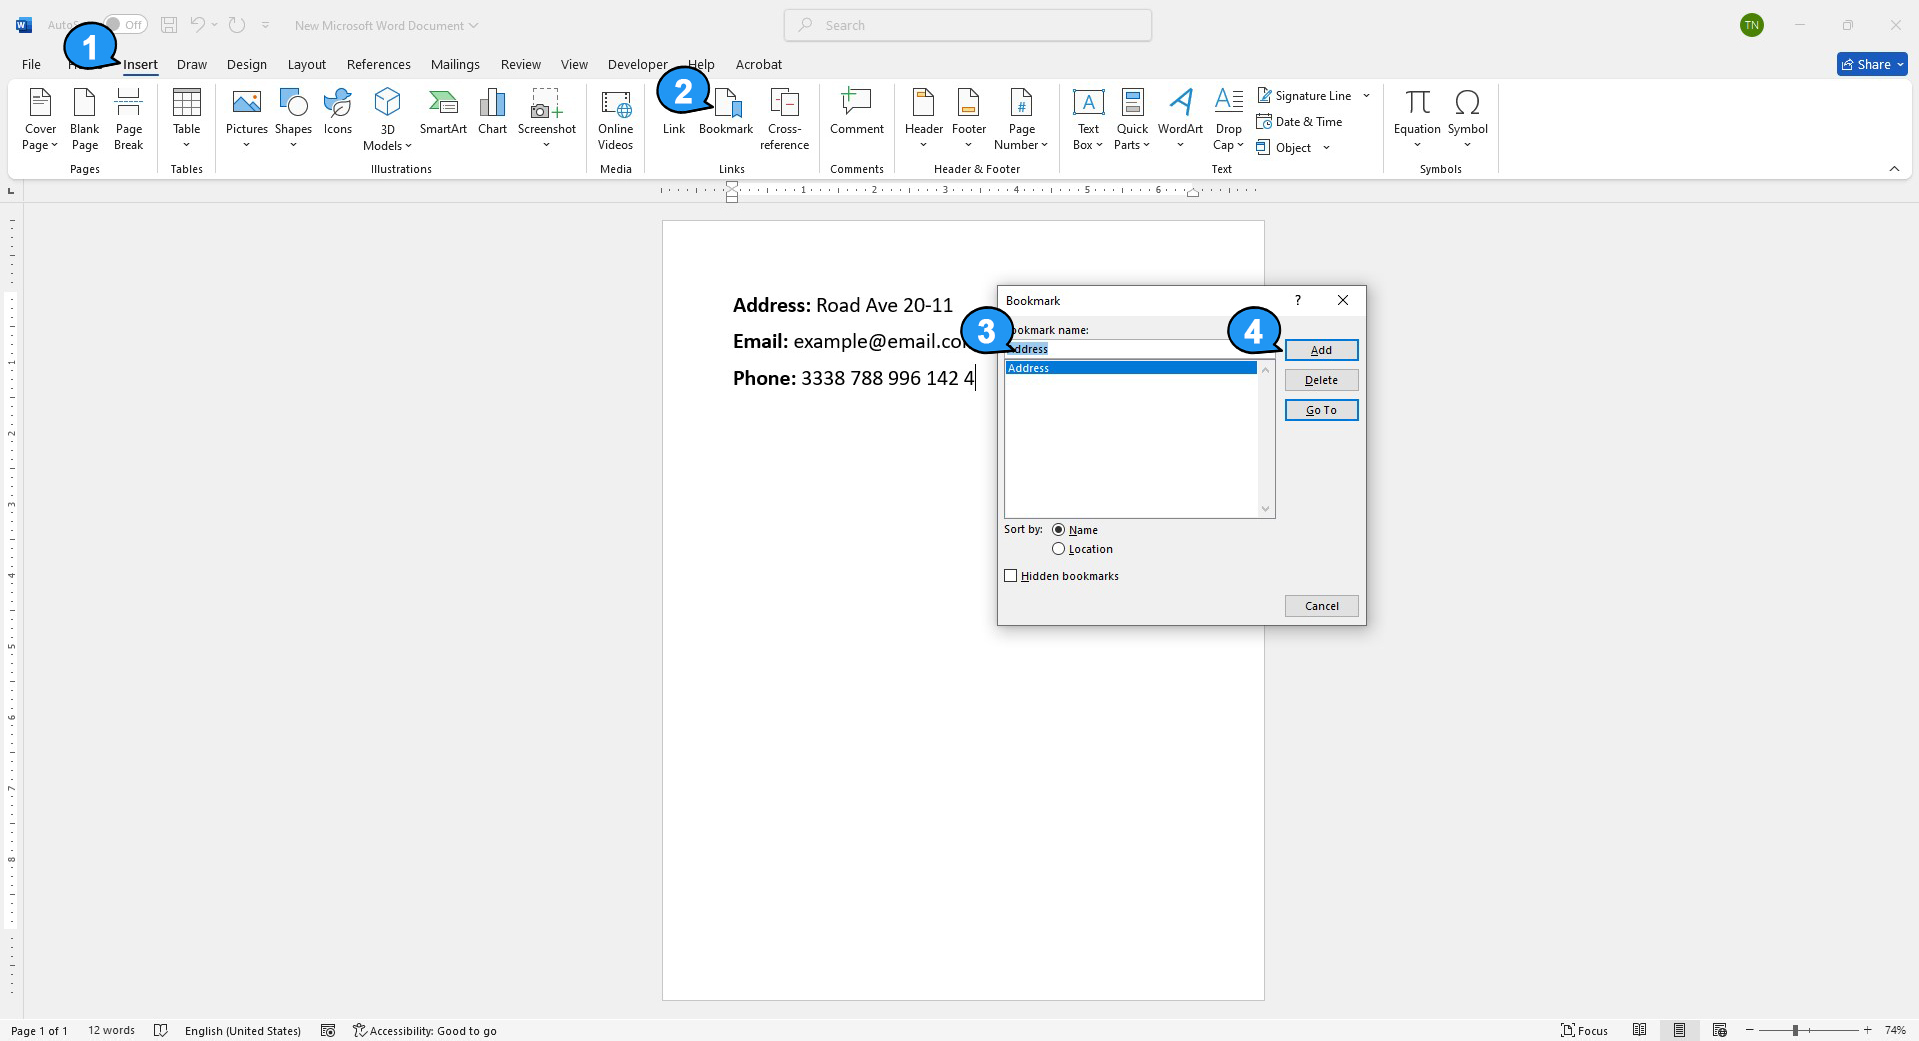Open the Pictures insert option
Screen dimensions: 1919x1041
click(x=247, y=119)
